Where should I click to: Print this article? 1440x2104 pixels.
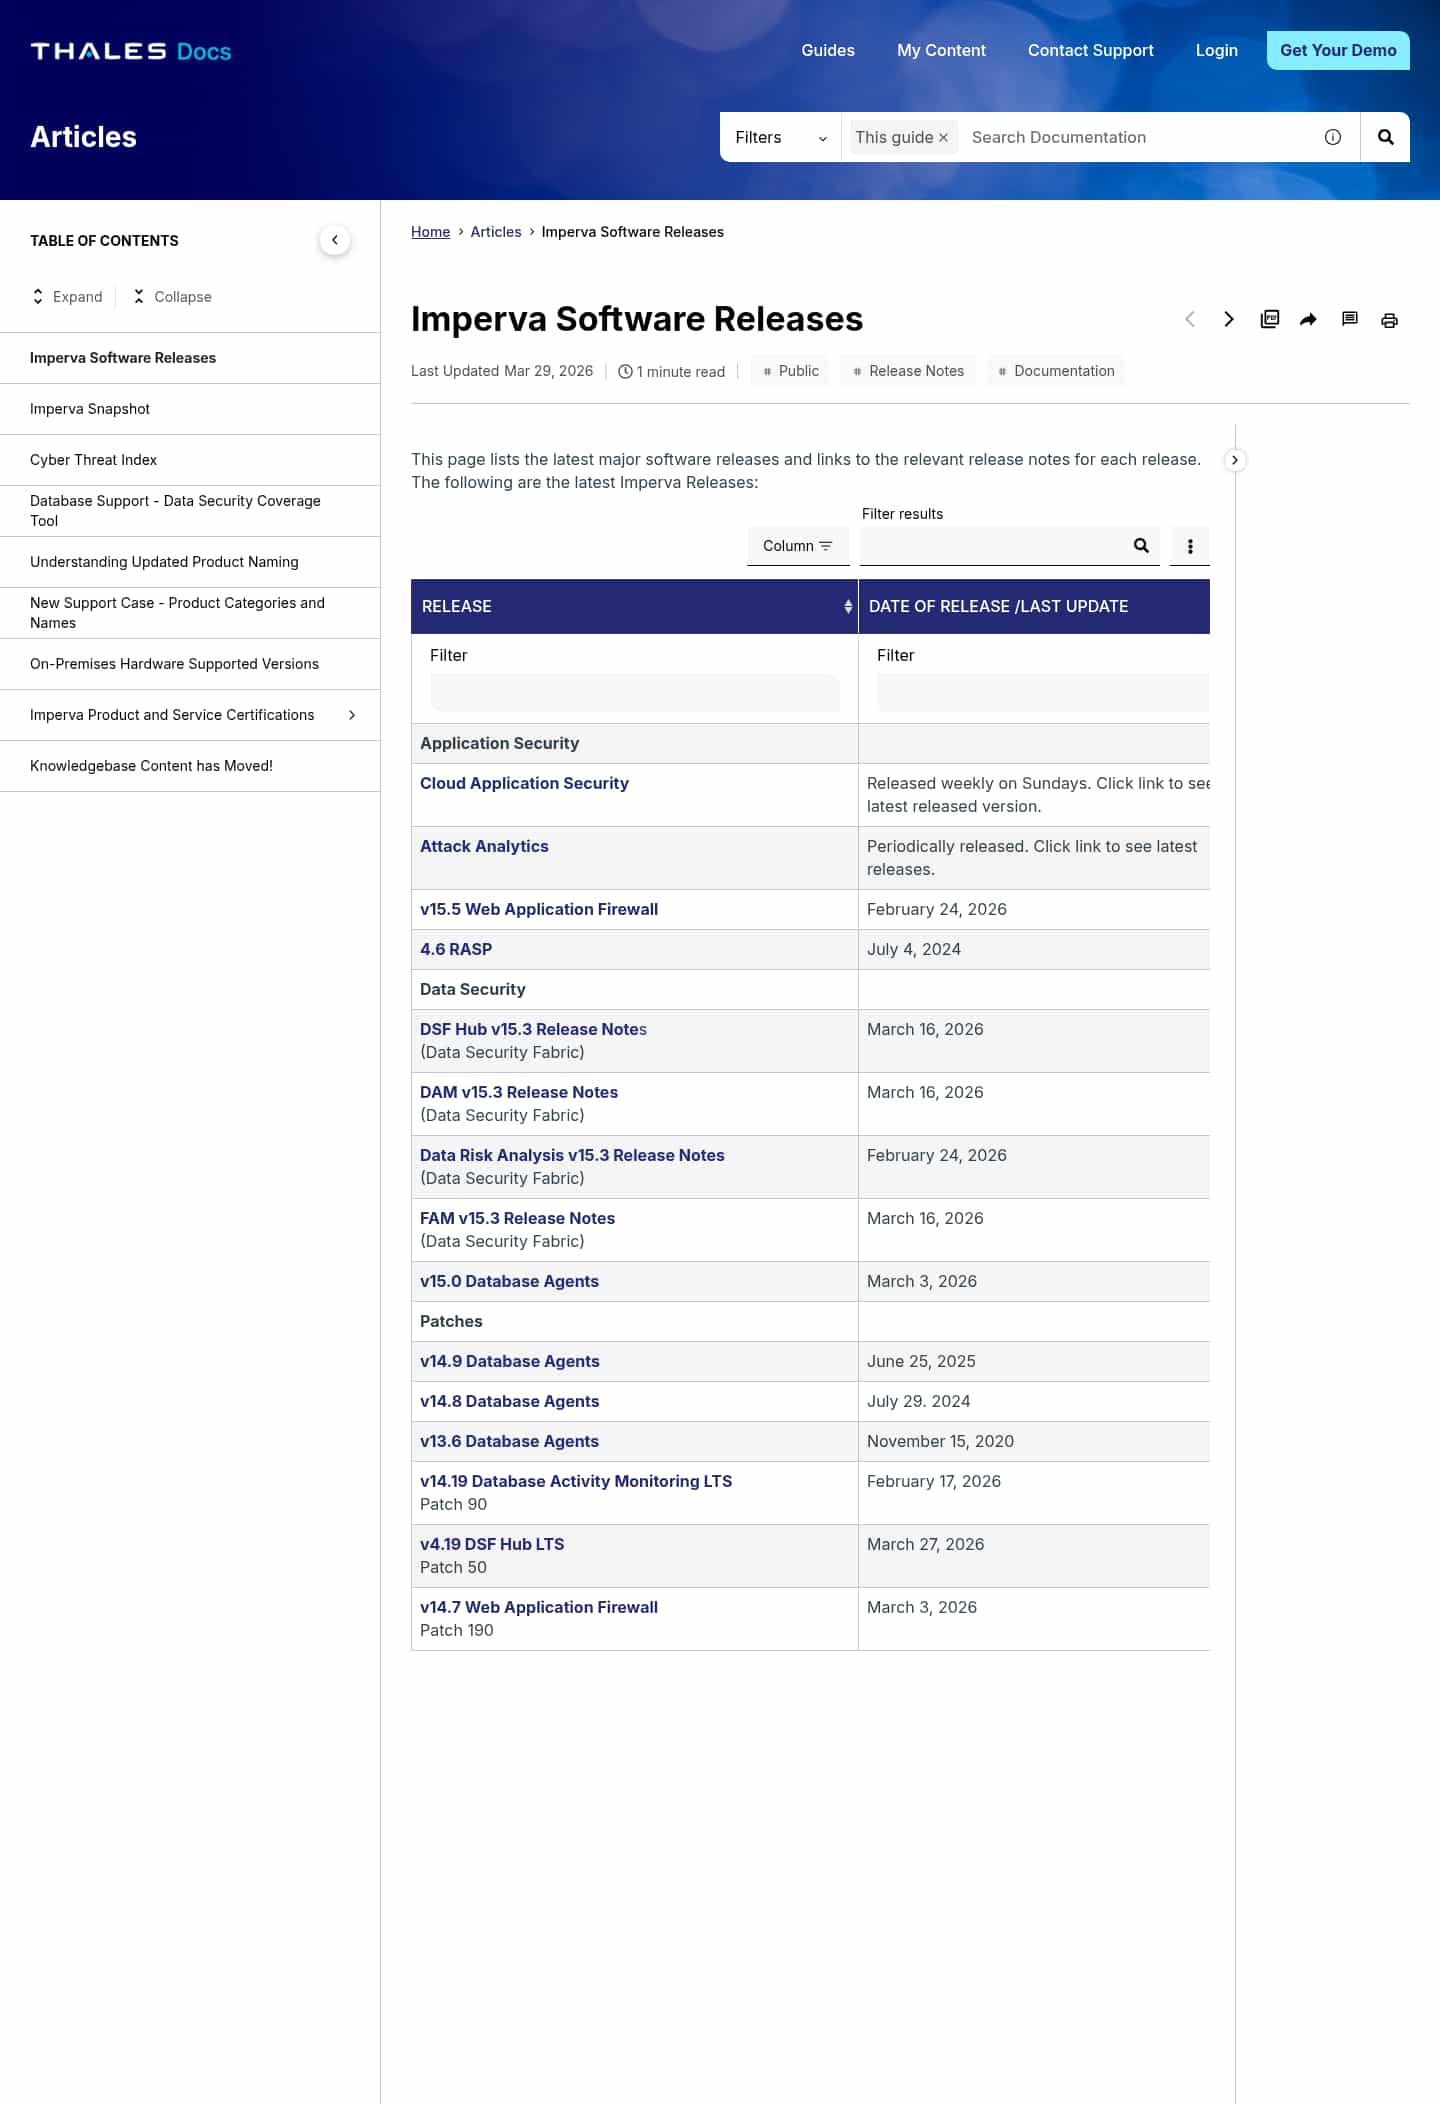click(x=1389, y=320)
